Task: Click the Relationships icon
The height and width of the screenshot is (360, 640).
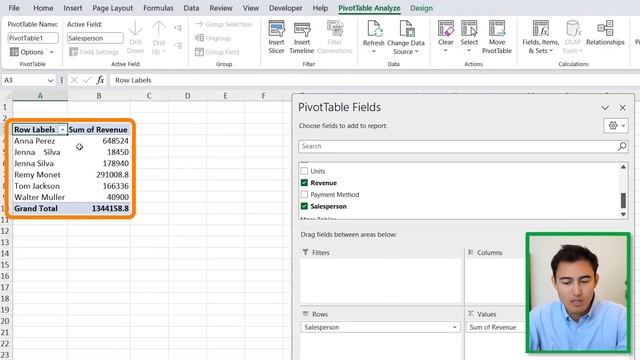Action: pos(605,29)
